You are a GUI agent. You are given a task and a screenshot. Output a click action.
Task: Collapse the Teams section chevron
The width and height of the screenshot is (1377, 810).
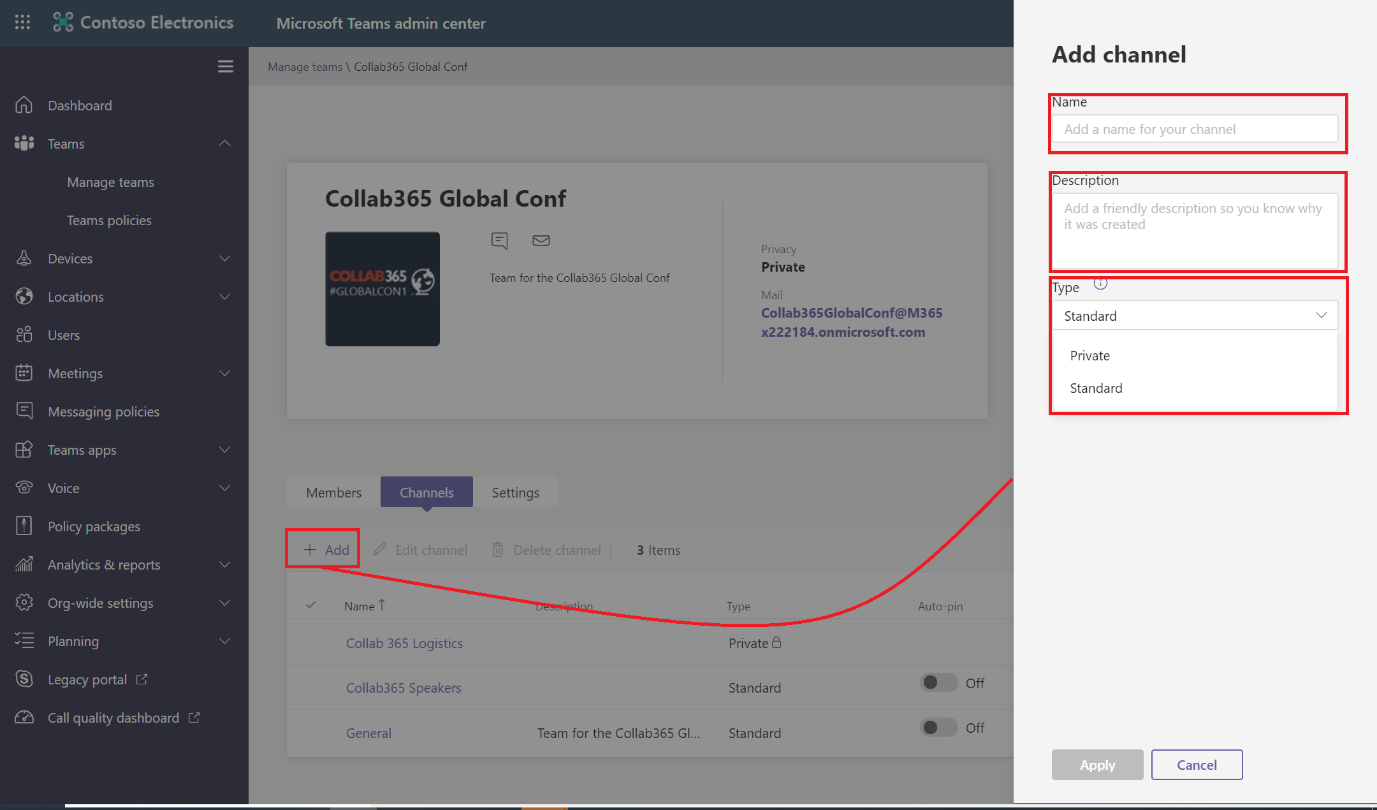pos(225,144)
